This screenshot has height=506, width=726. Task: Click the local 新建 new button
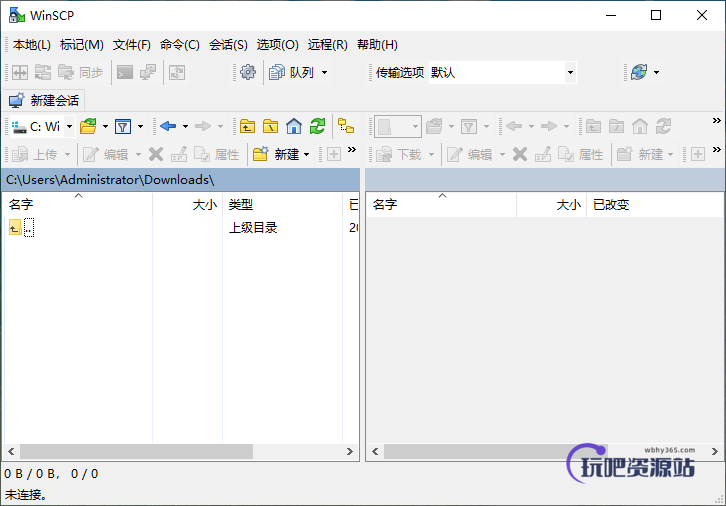click(x=276, y=154)
